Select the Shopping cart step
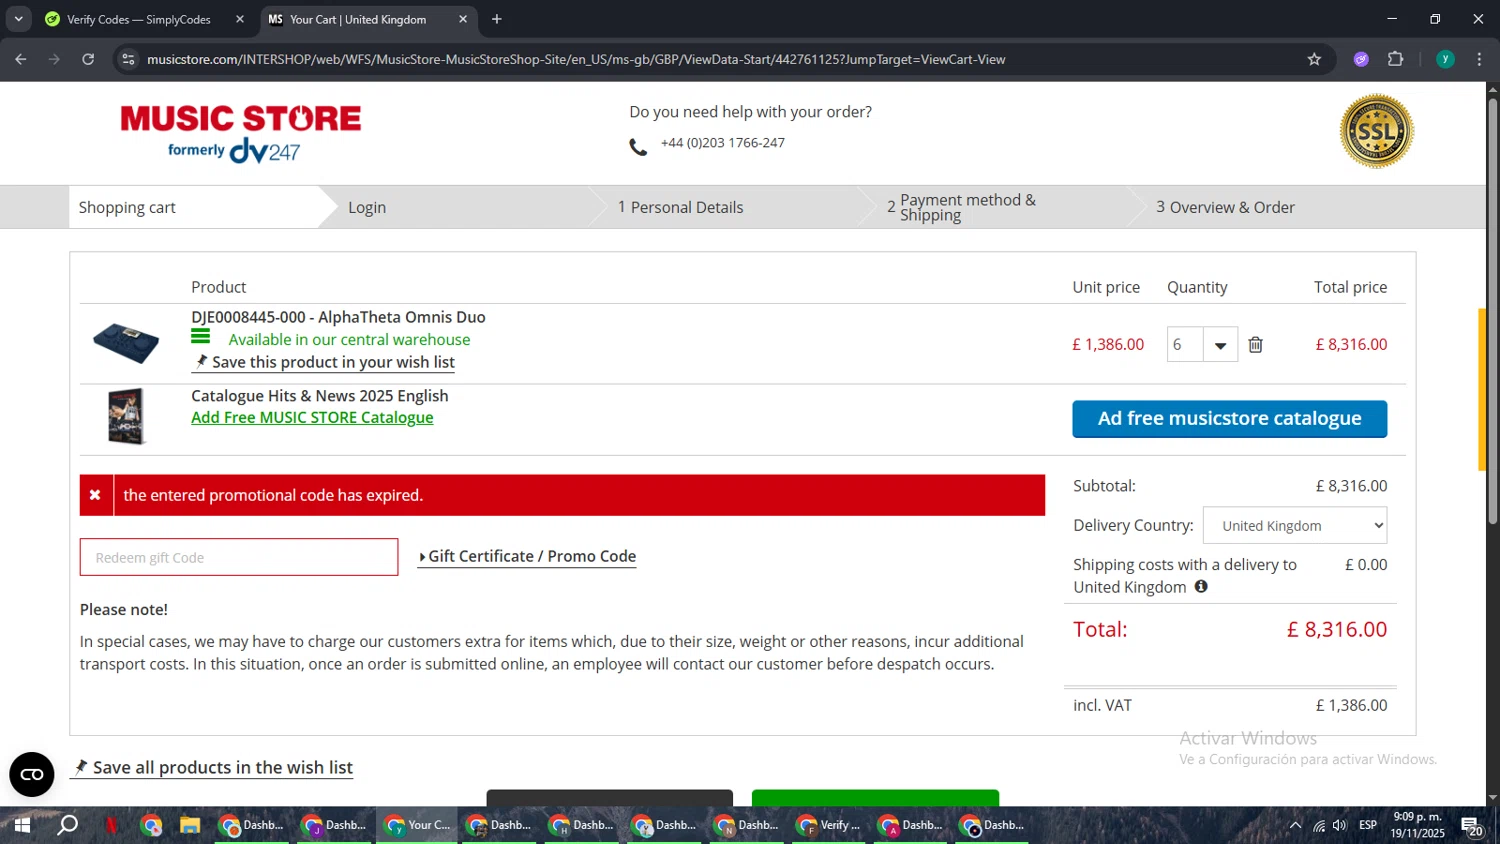The width and height of the screenshot is (1500, 844). (x=127, y=207)
